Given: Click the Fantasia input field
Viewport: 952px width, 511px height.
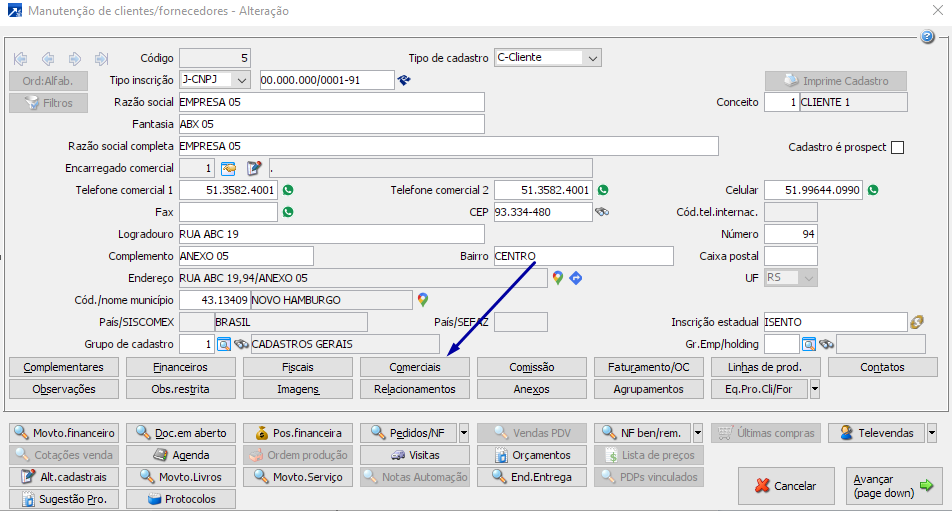Looking at the screenshot, I should [332, 124].
